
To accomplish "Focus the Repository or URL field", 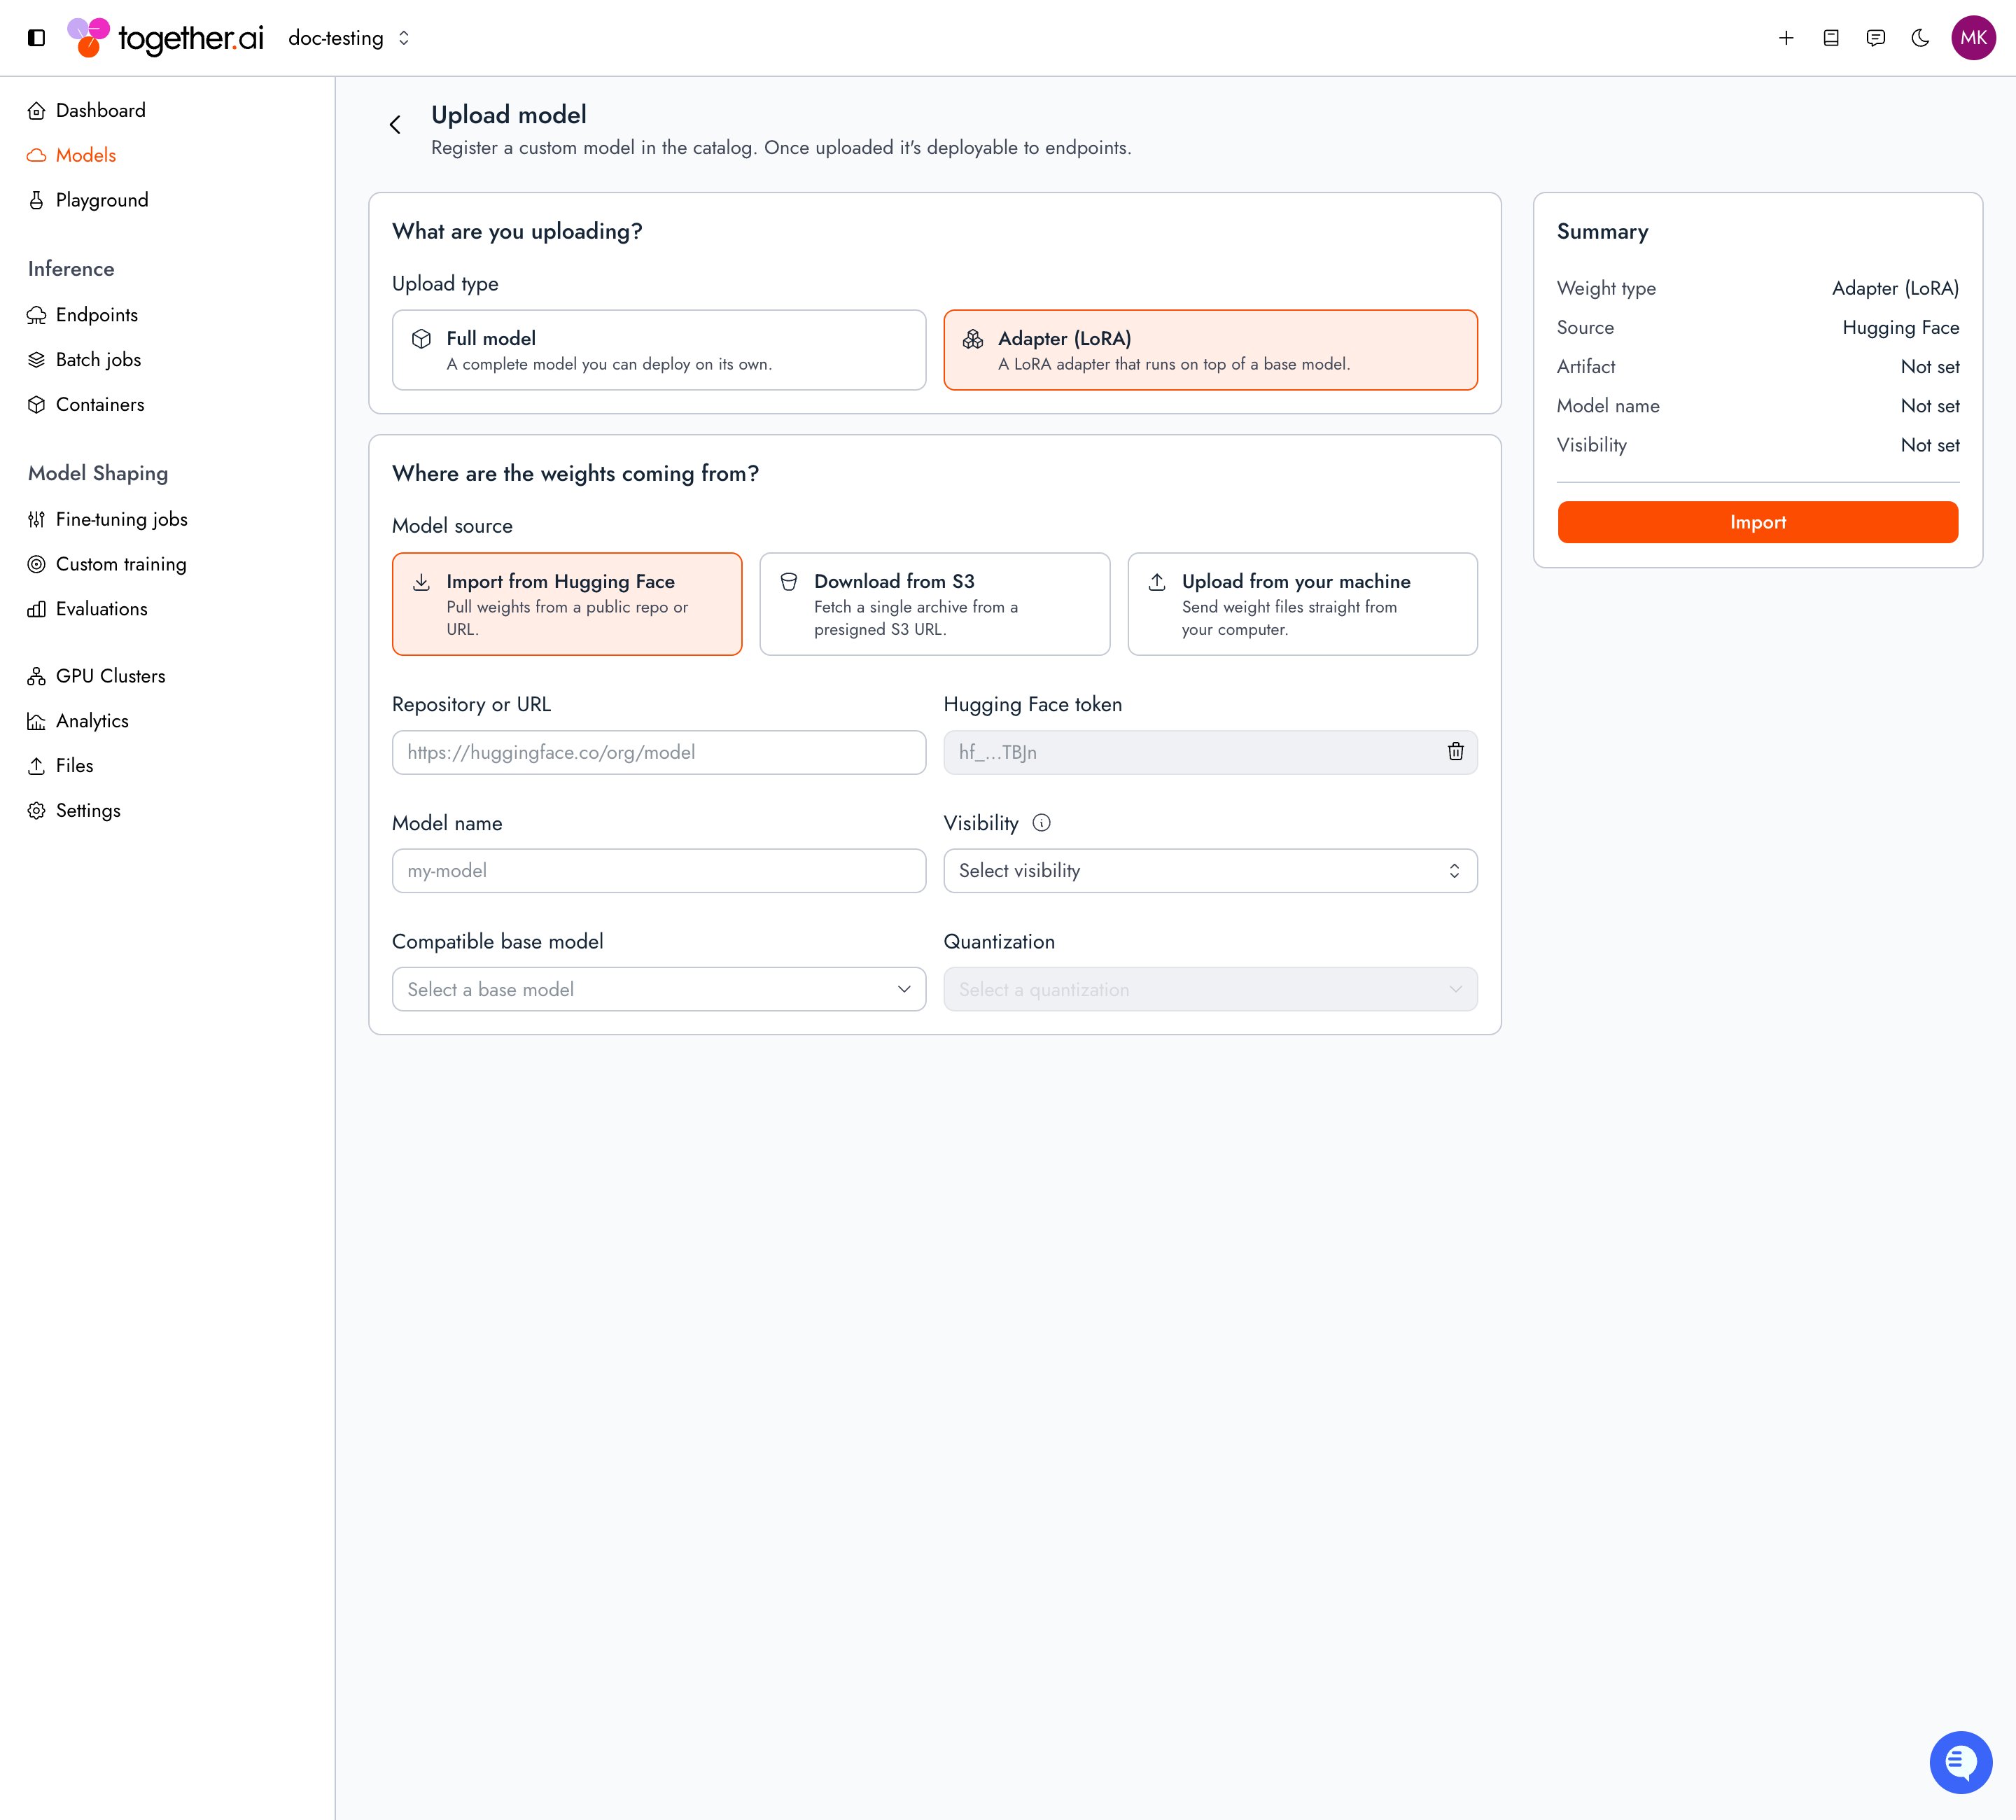I will (x=659, y=752).
